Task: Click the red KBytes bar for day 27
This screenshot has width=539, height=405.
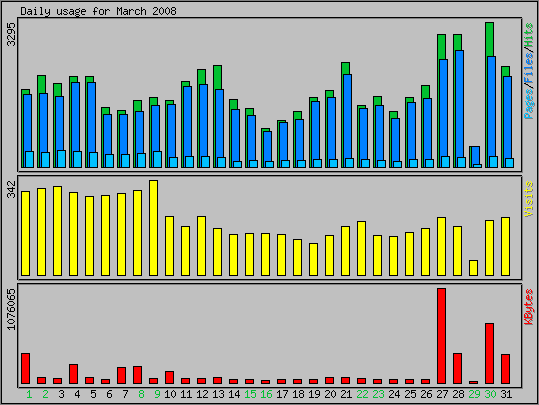Action: (441, 336)
